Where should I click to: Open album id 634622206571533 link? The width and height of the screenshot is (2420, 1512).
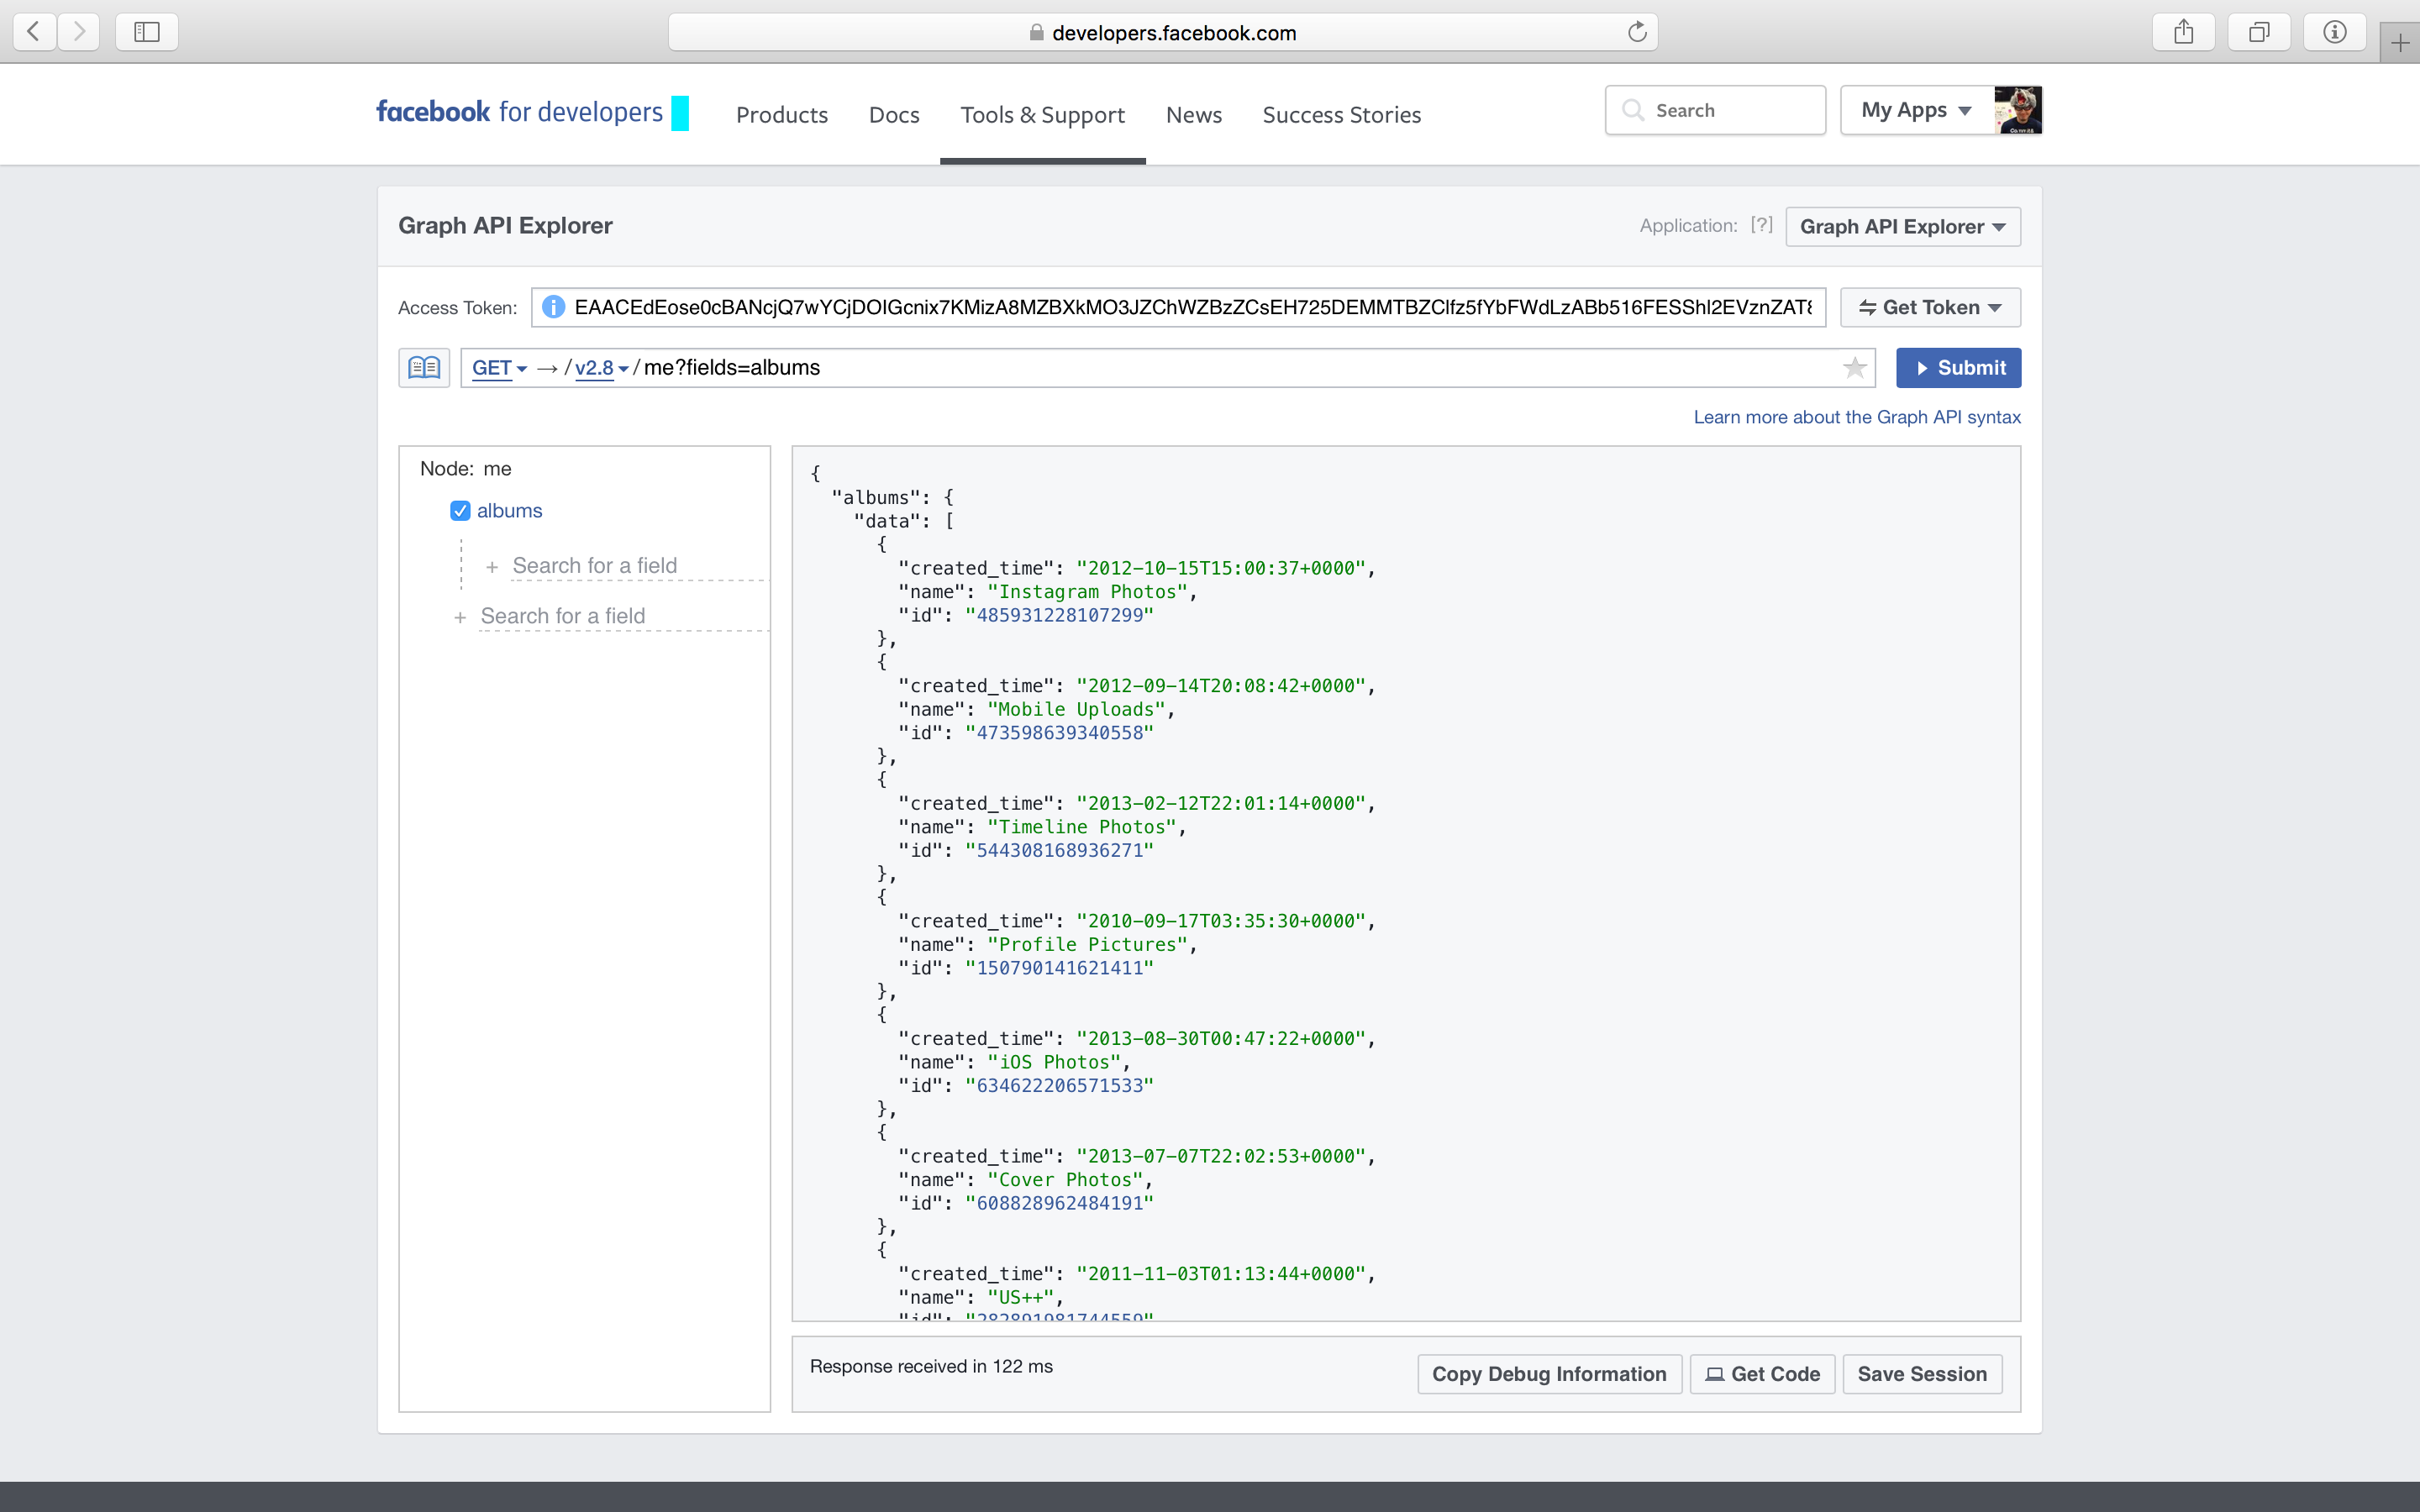[x=1059, y=1085]
